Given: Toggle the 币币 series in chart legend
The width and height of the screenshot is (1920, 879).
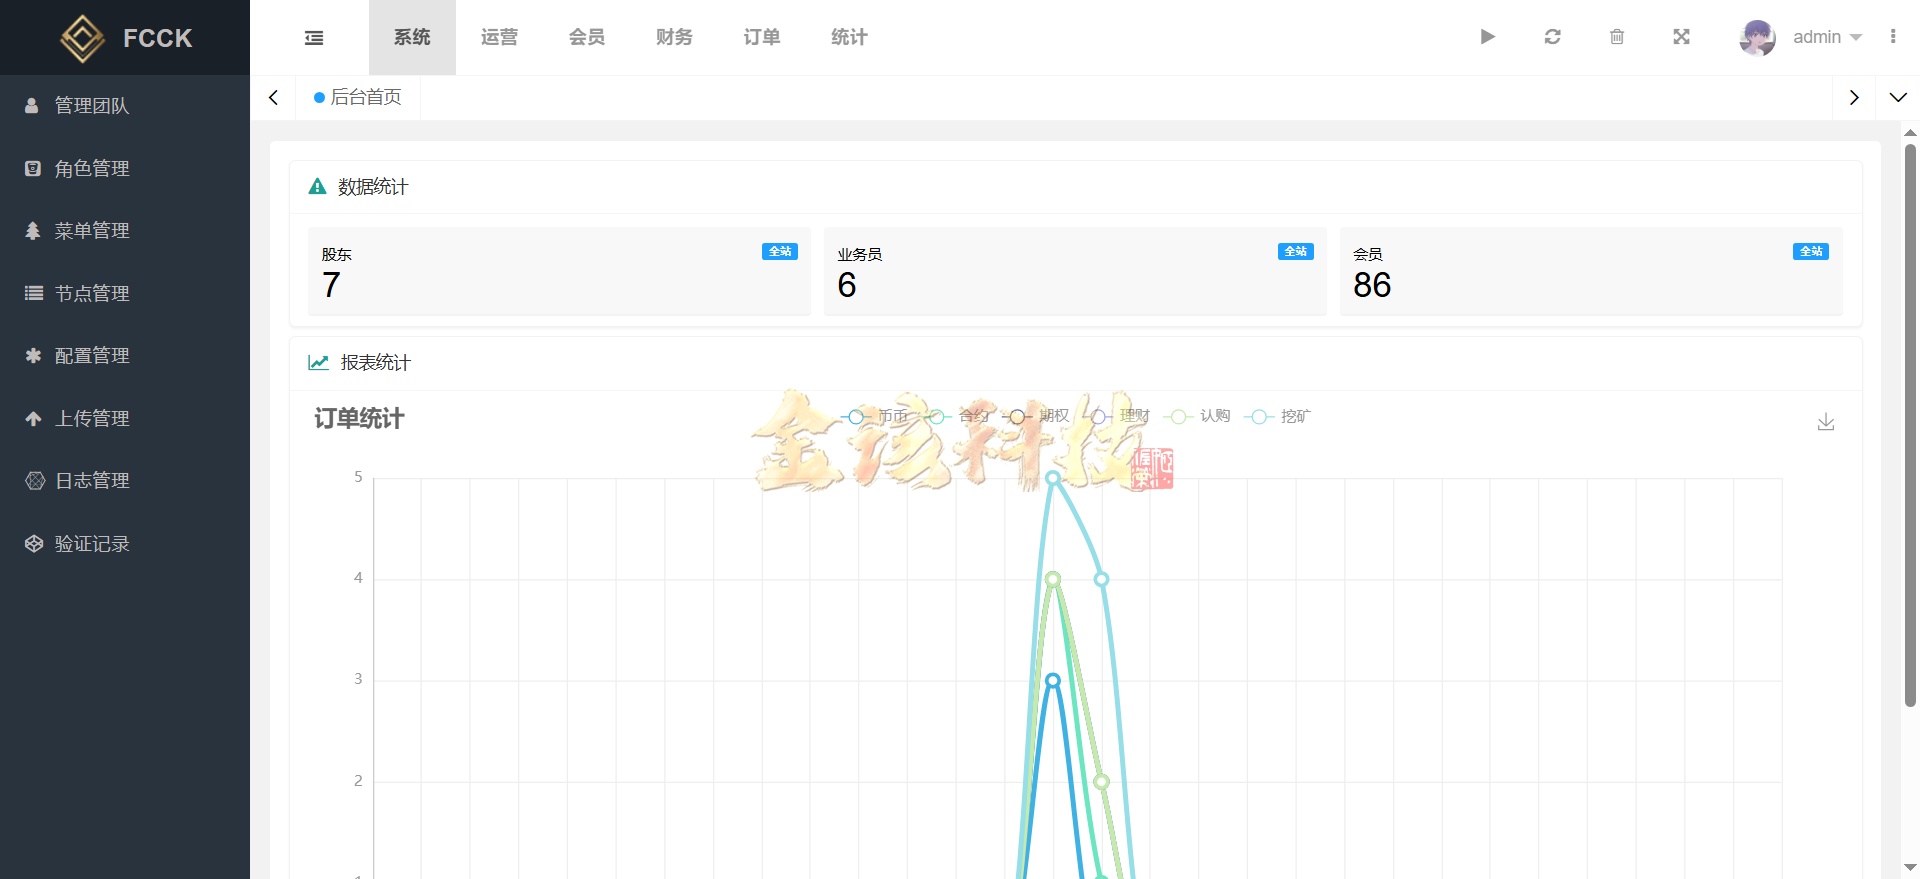Looking at the screenshot, I should (875, 416).
